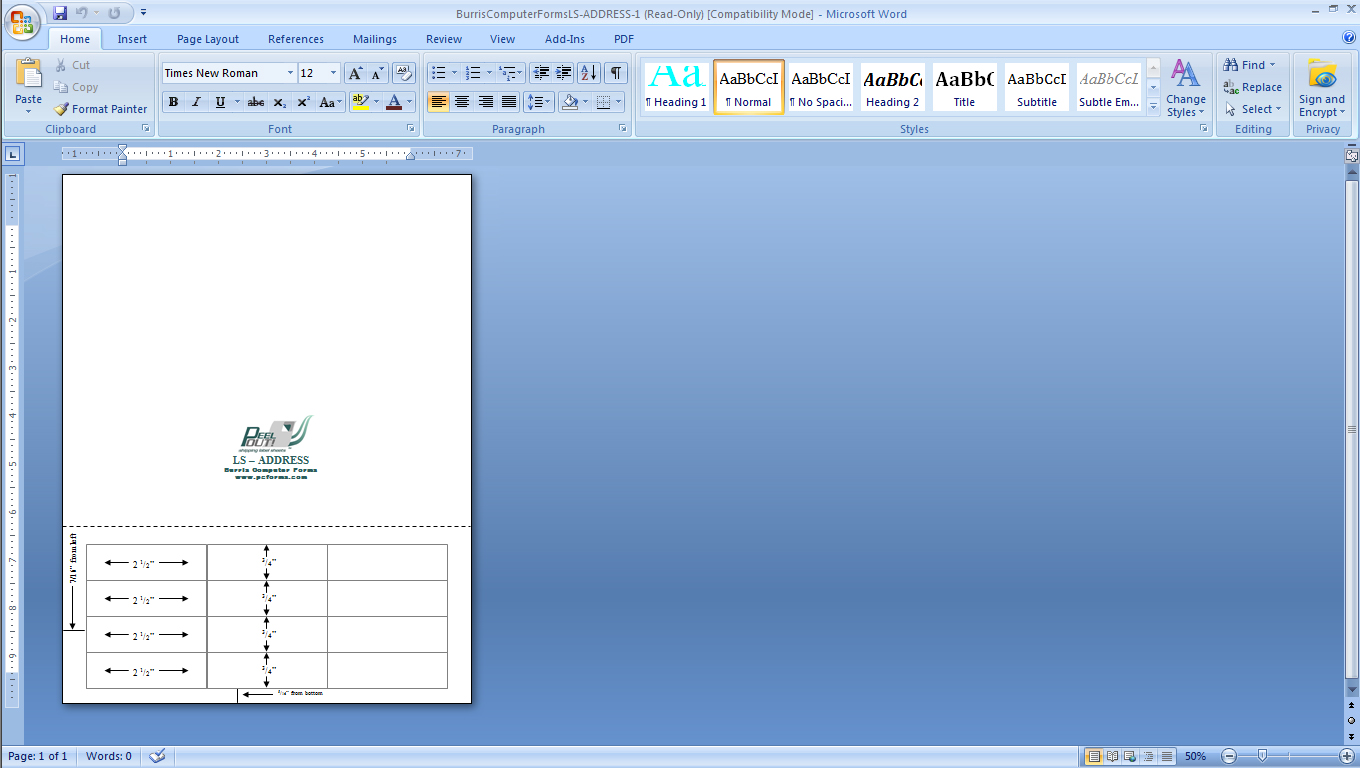The image size is (1360, 768).
Task: Click the Office Button logo
Action: [x=22, y=21]
